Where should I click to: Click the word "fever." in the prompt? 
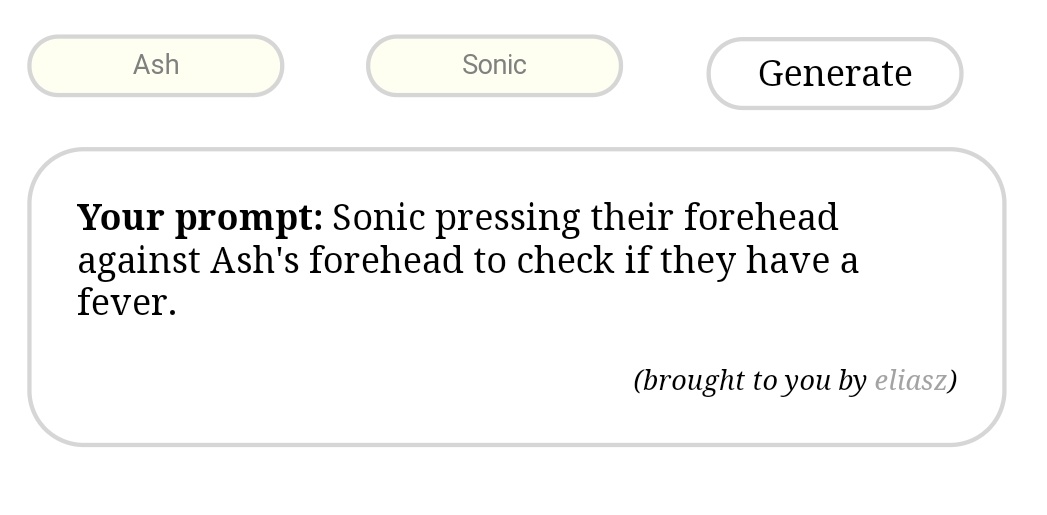127,303
